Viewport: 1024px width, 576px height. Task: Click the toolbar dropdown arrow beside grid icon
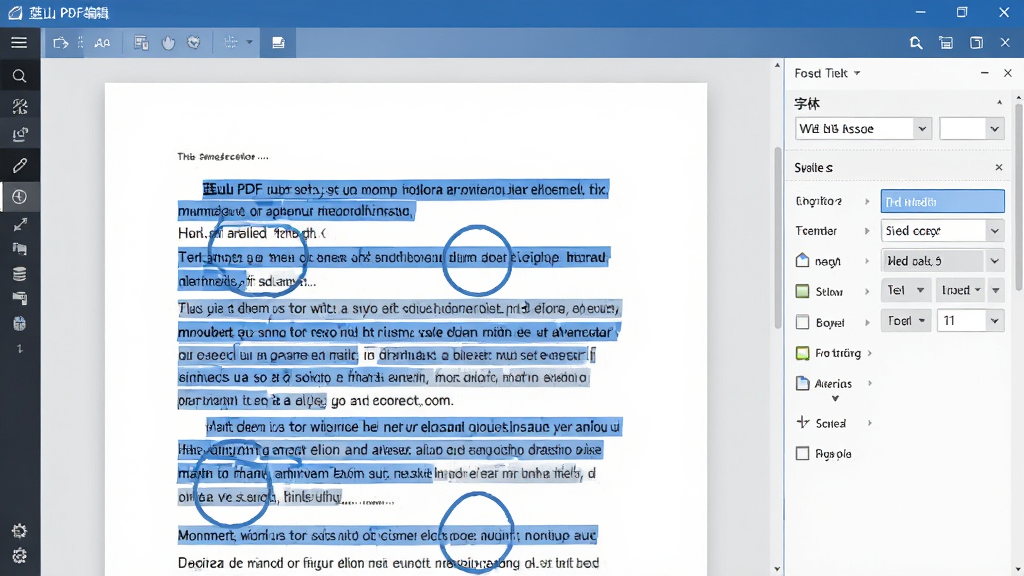point(249,42)
